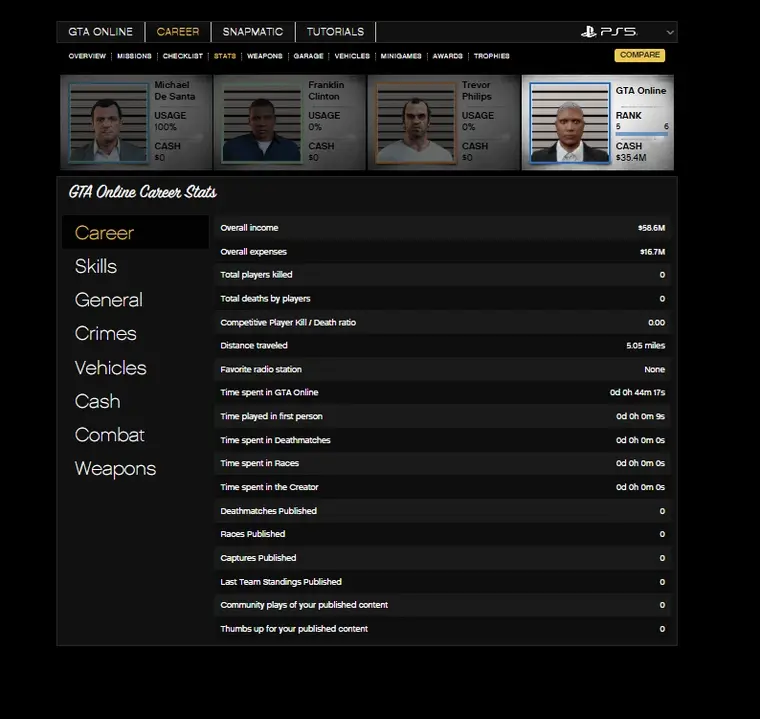Image resolution: width=760 pixels, height=719 pixels.
Task: Click the Deathmatches Published row
Action: [x=443, y=511]
